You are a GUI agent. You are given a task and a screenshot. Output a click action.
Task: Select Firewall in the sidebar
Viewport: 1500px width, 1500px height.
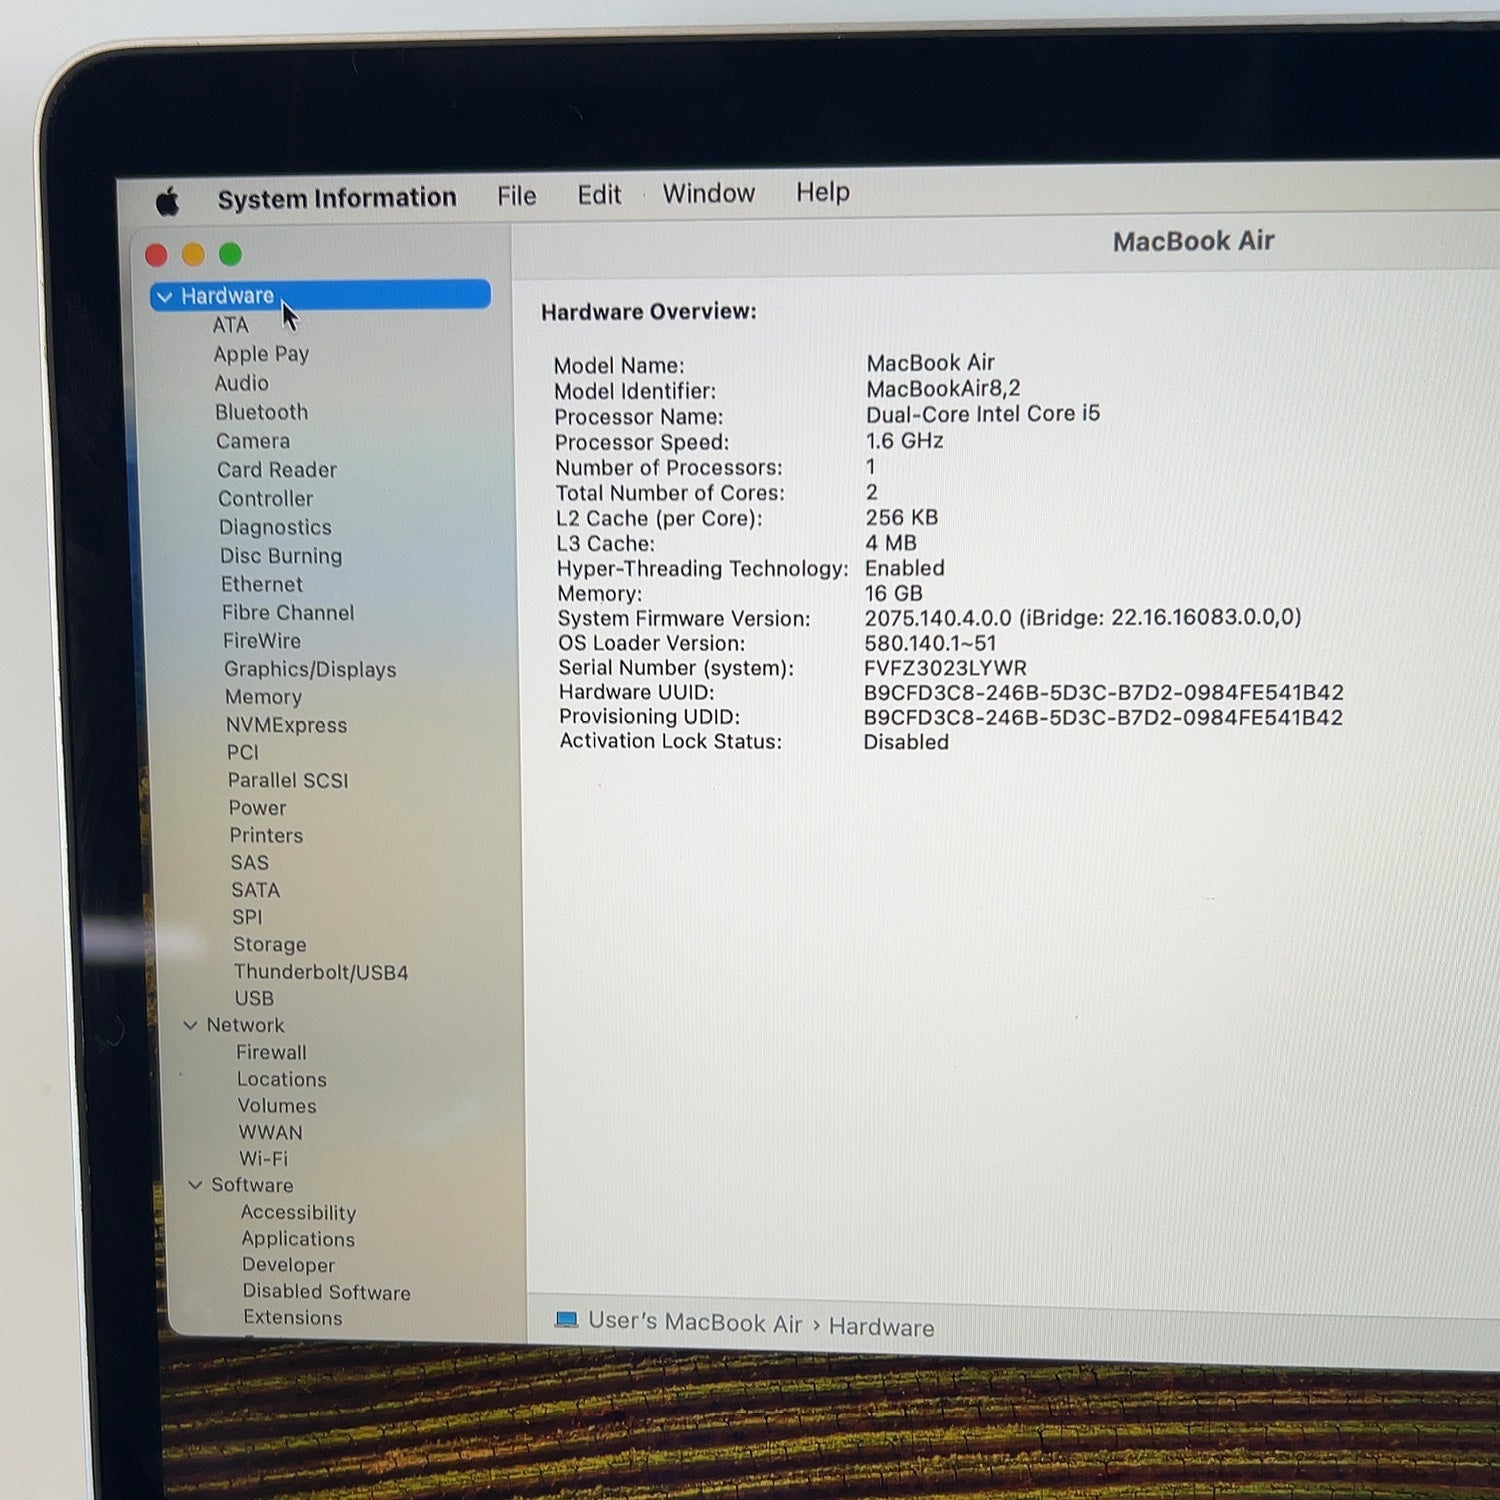click(x=271, y=1052)
